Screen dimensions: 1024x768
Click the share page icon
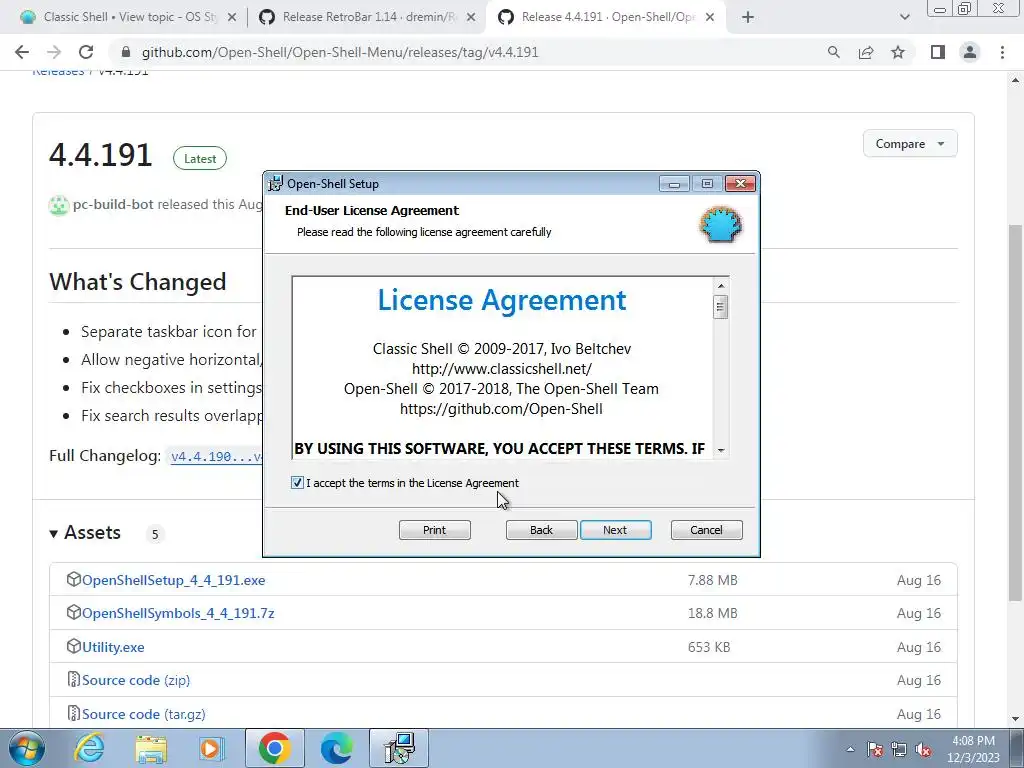click(866, 52)
